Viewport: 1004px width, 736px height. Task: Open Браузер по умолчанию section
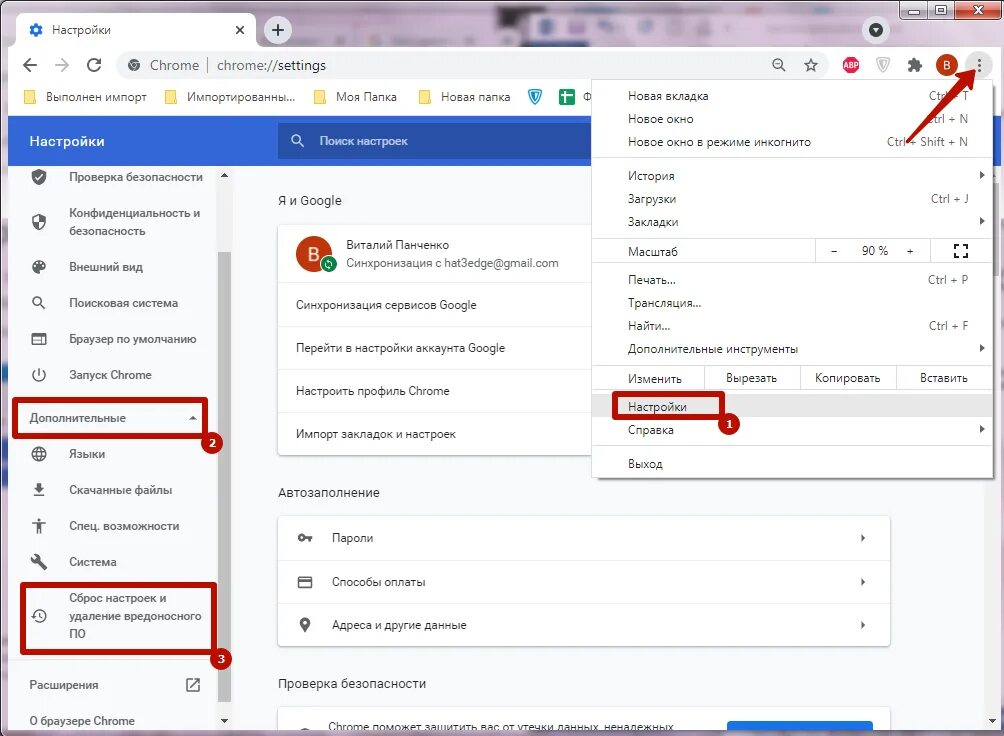[x=115, y=339]
